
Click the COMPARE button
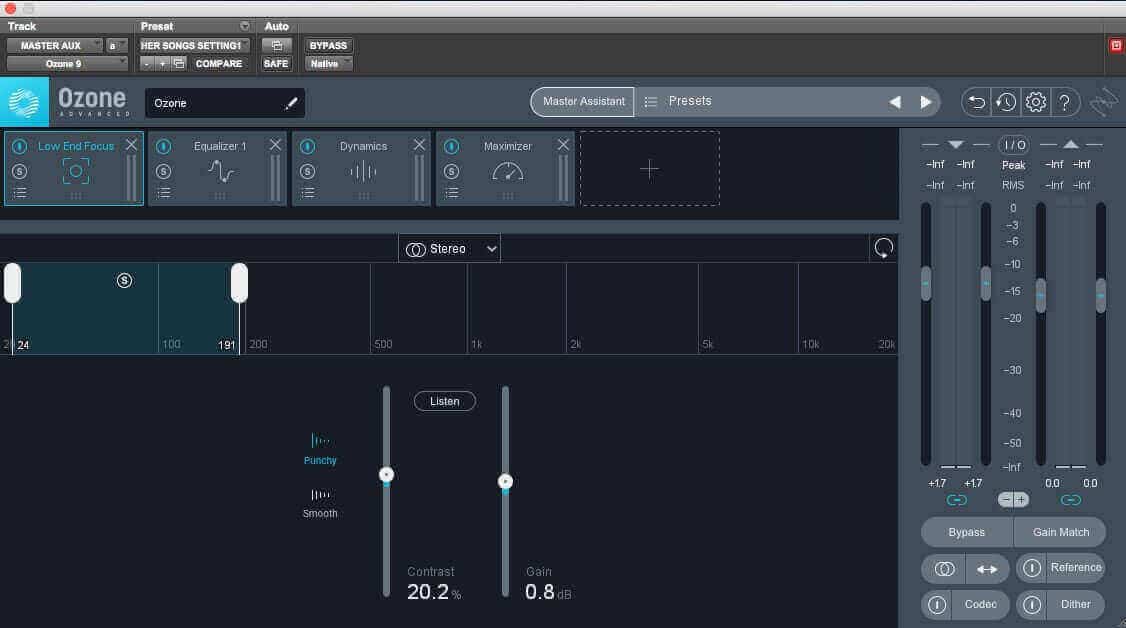[218, 64]
